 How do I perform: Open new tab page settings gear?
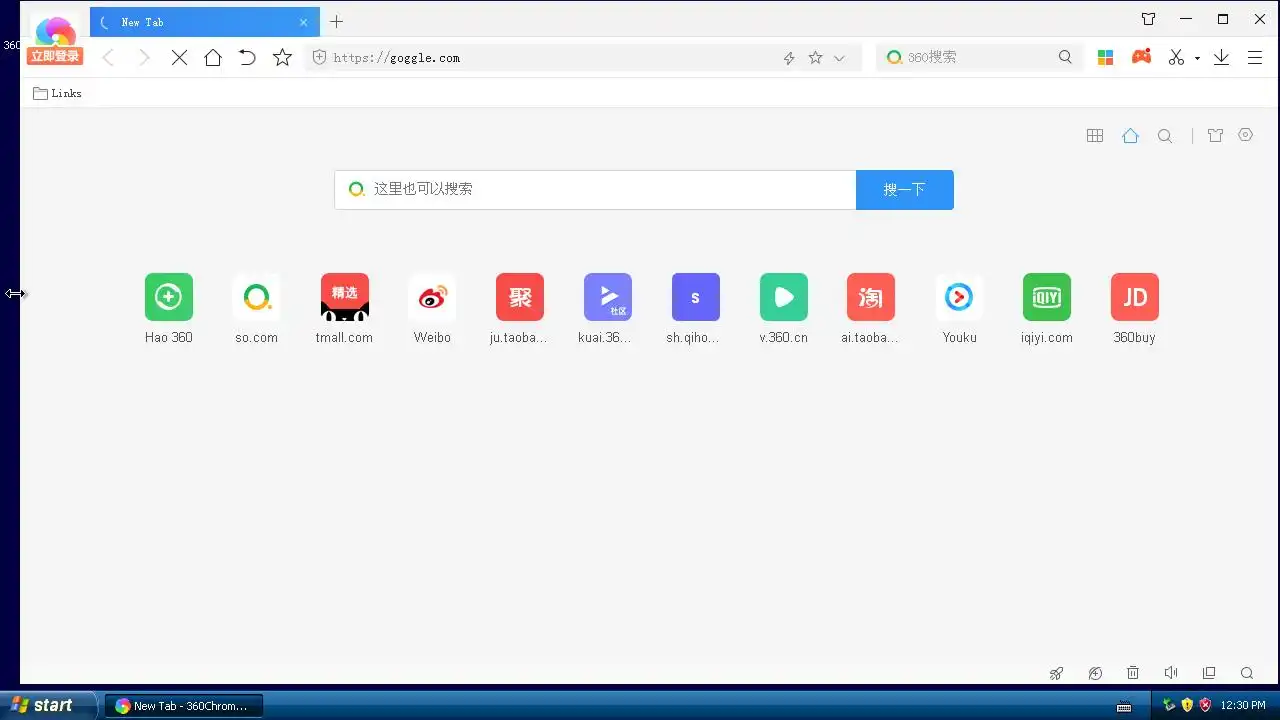1245,135
